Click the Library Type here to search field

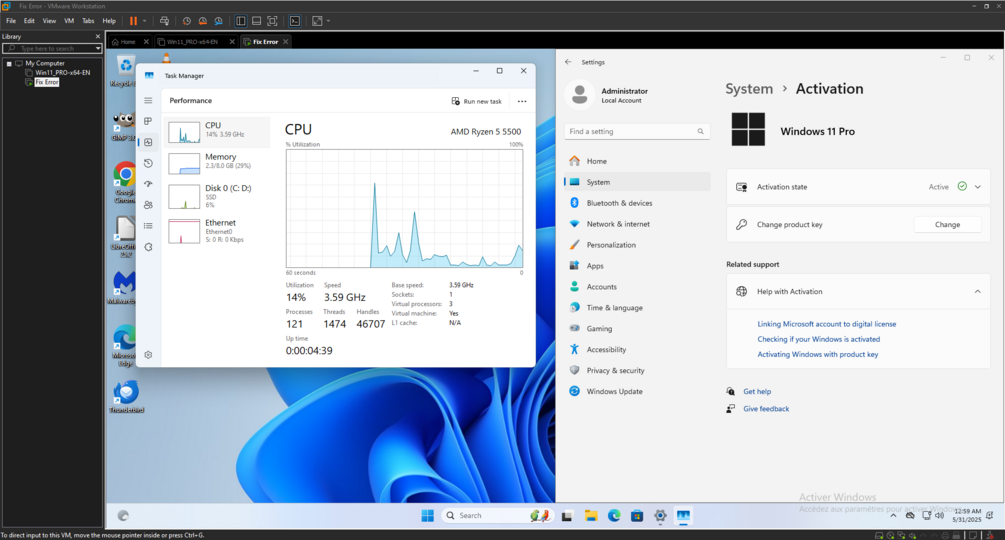(x=51, y=49)
